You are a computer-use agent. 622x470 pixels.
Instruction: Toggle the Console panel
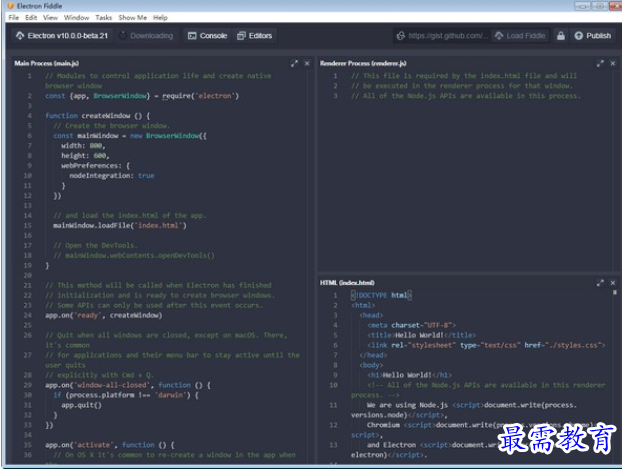[207, 36]
